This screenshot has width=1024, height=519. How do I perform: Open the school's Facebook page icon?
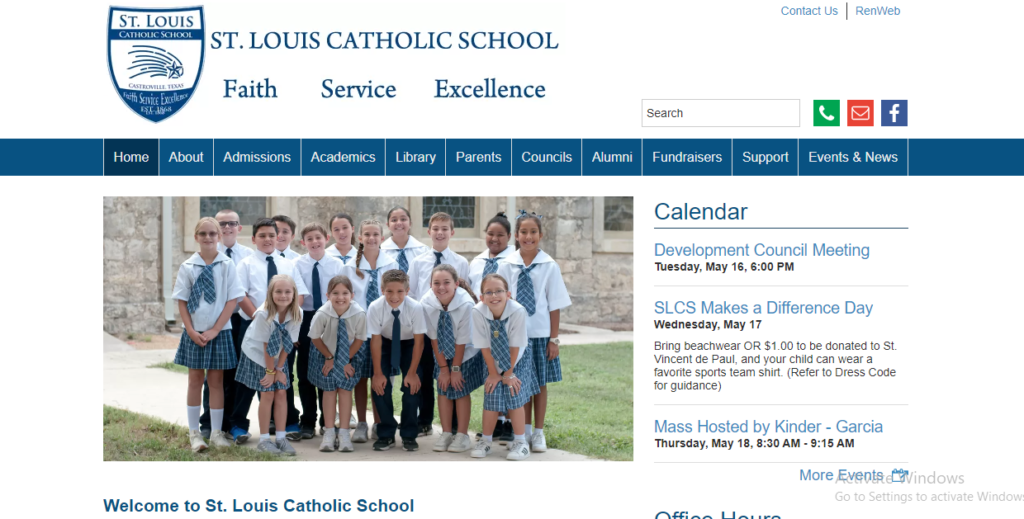tap(894, 113)
